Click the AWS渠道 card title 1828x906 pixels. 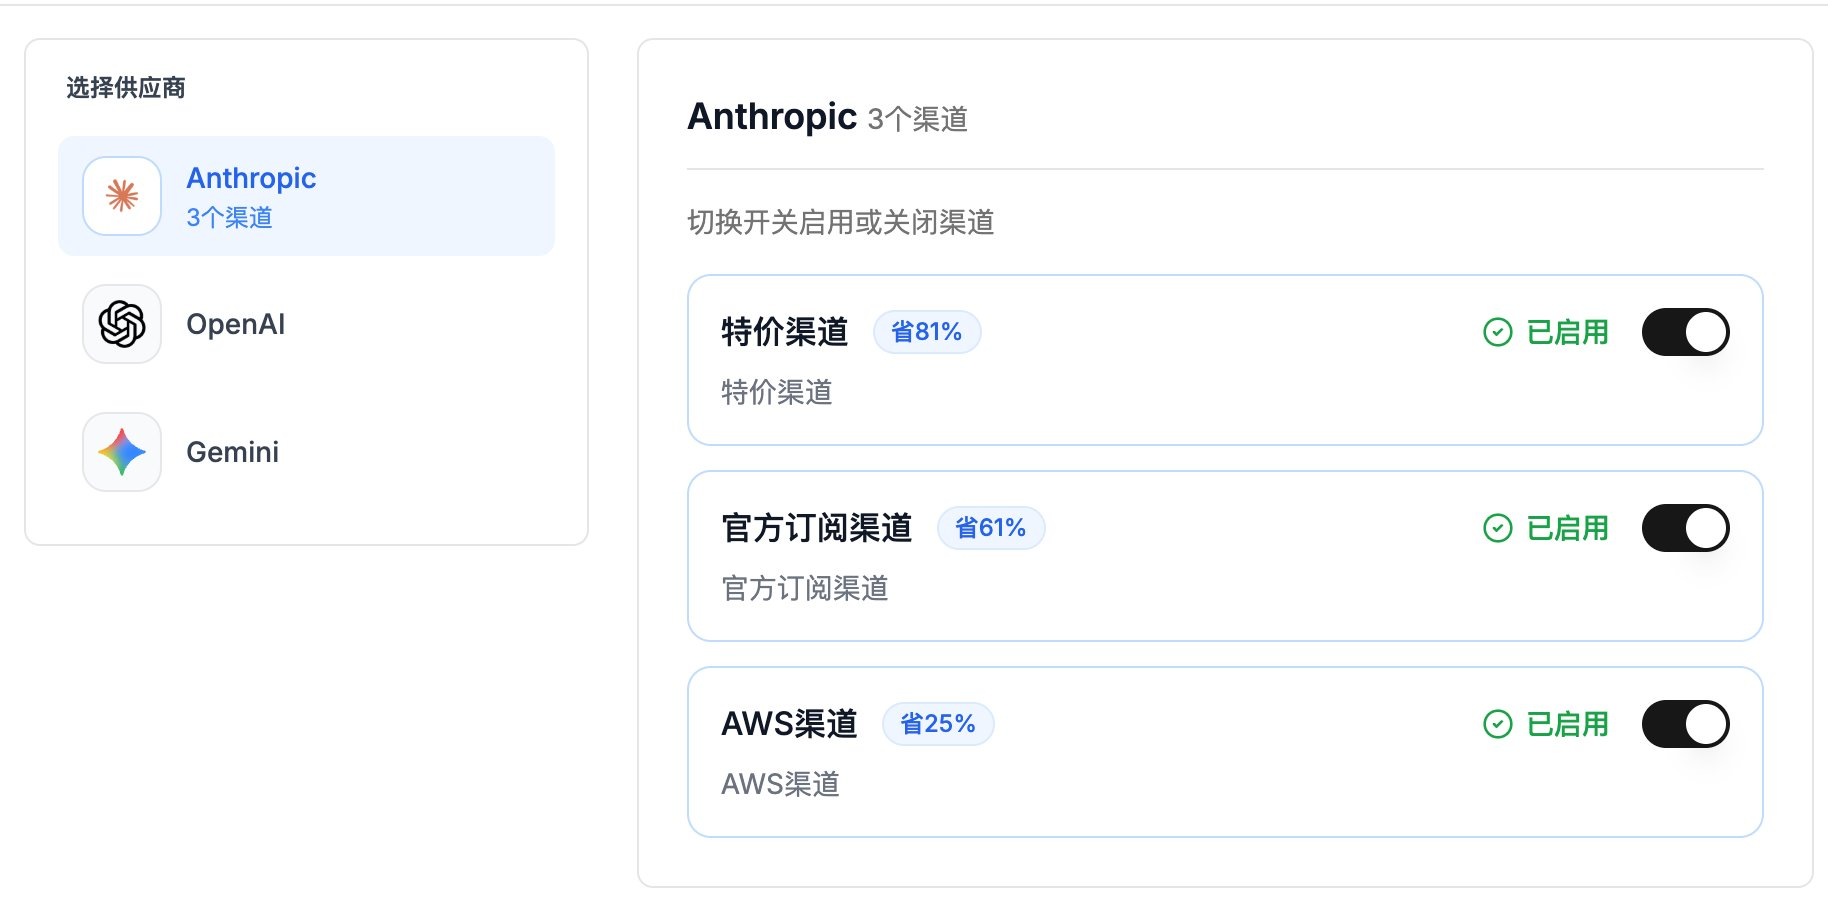(x=789, y=724)
